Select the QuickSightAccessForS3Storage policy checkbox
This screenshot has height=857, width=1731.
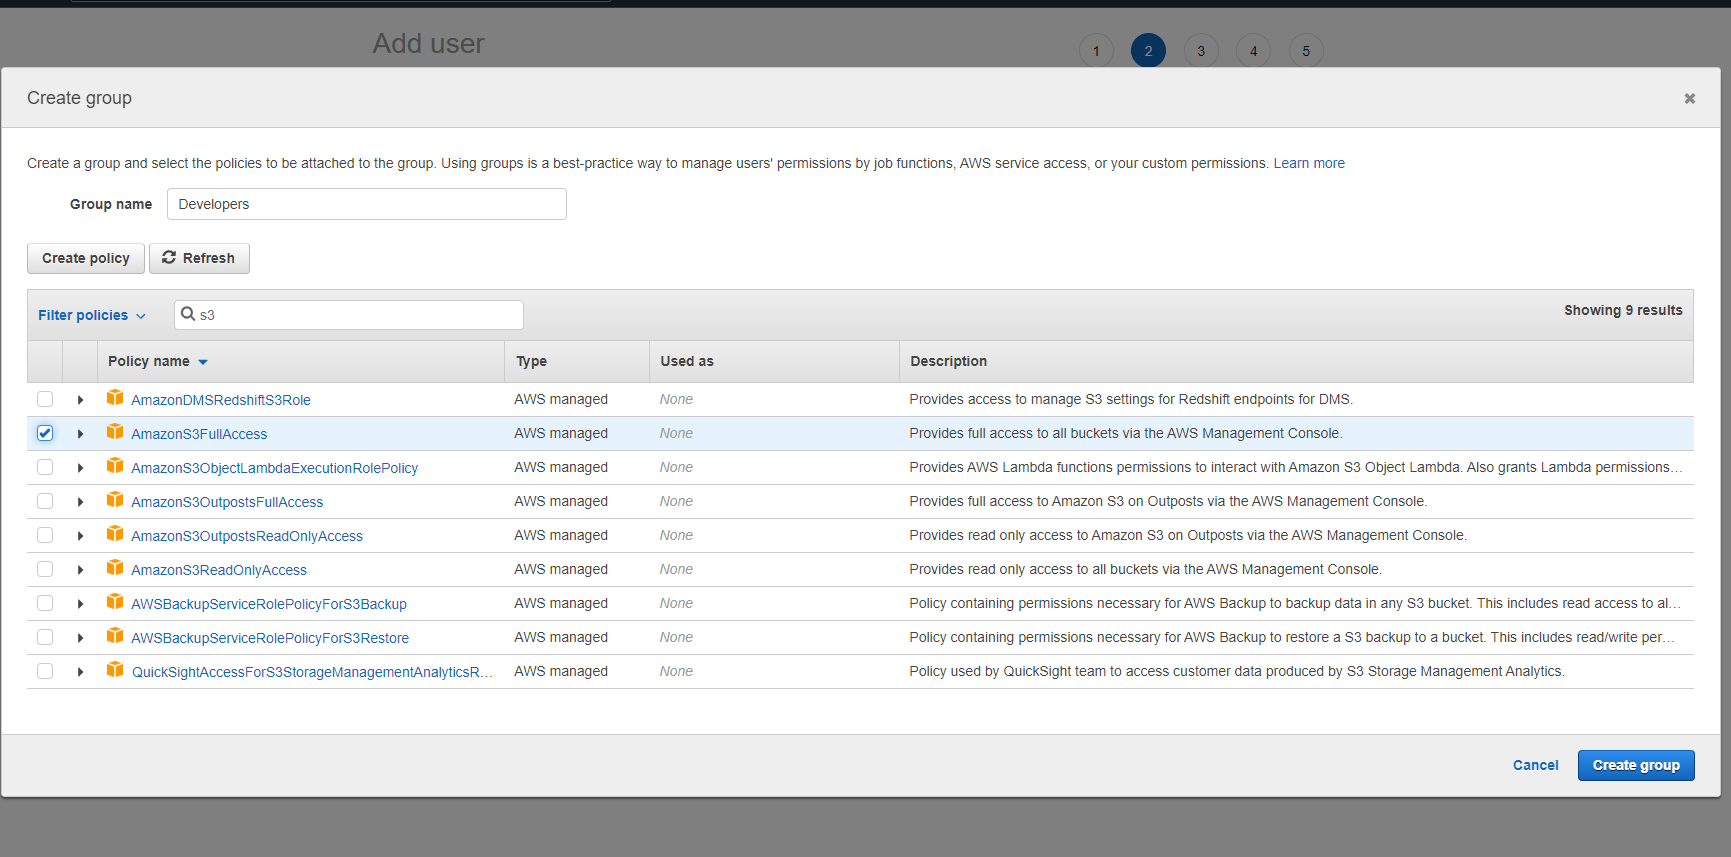pyautogui.click(x=45, y=671)
